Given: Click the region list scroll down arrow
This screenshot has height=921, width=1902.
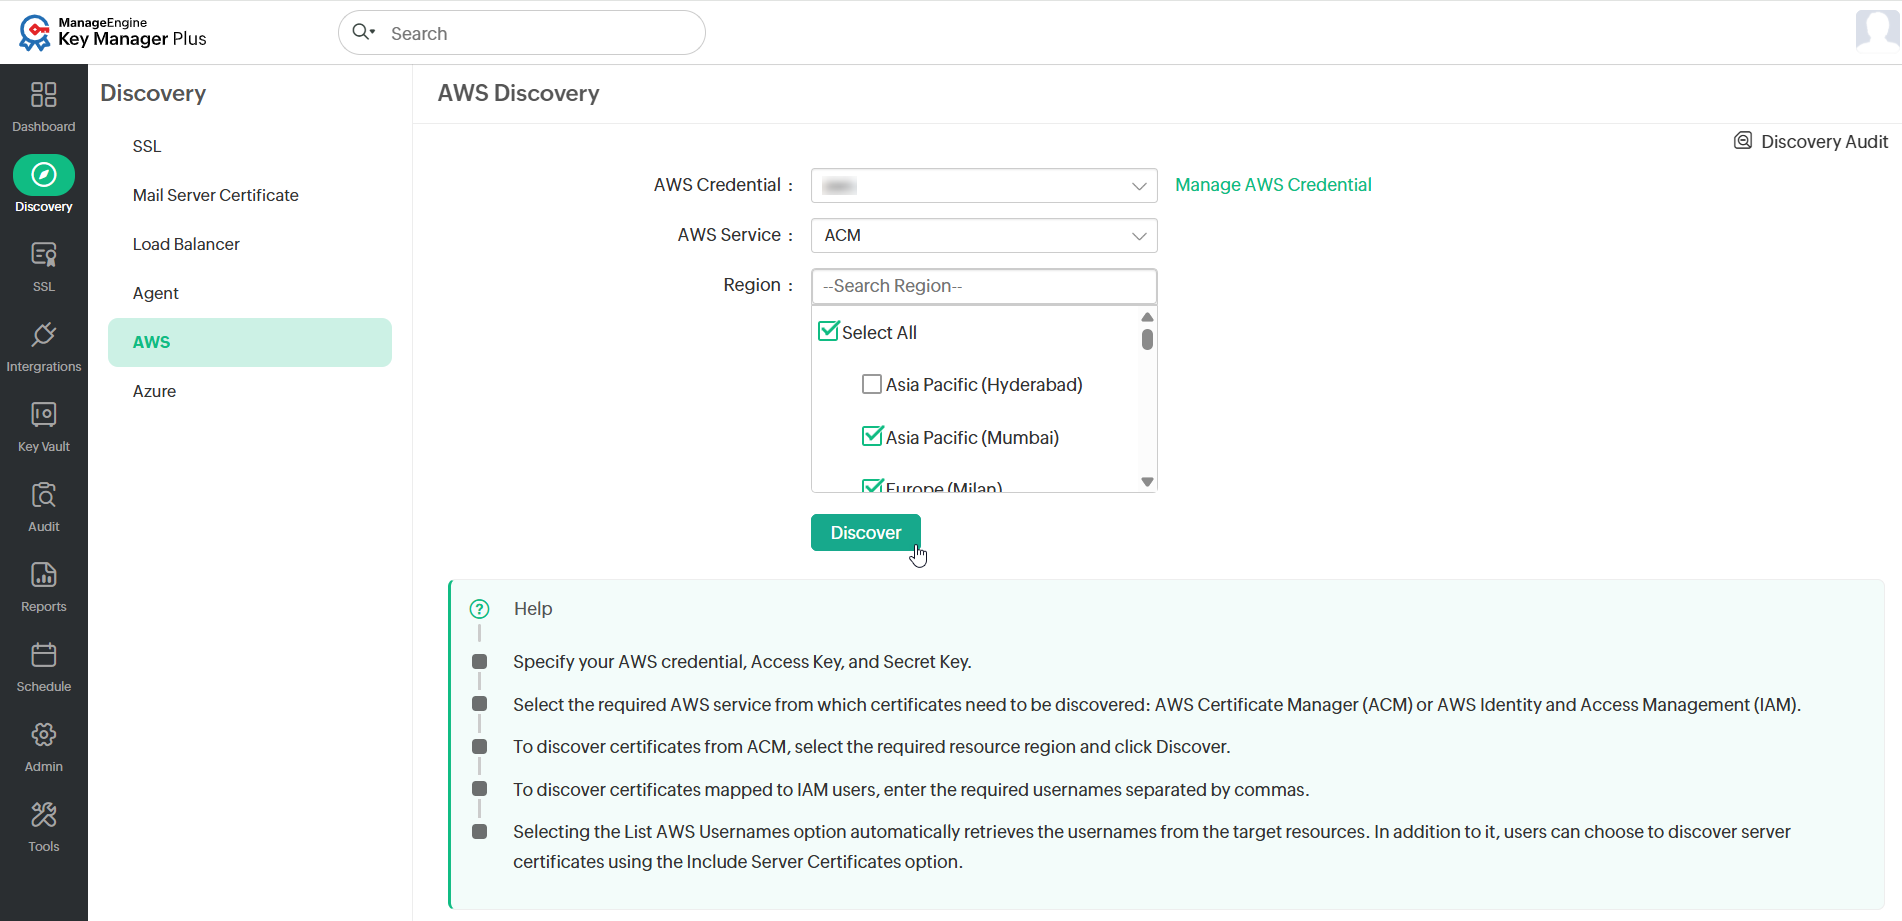Looking at the screenshot, I should (x=1147, y=482).
